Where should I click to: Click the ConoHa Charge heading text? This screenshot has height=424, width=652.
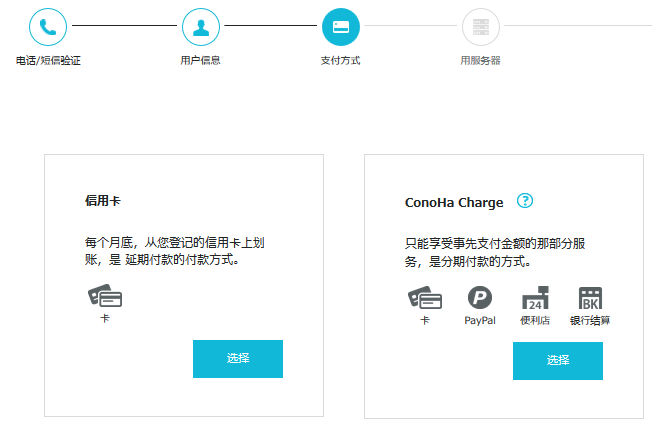454,202
